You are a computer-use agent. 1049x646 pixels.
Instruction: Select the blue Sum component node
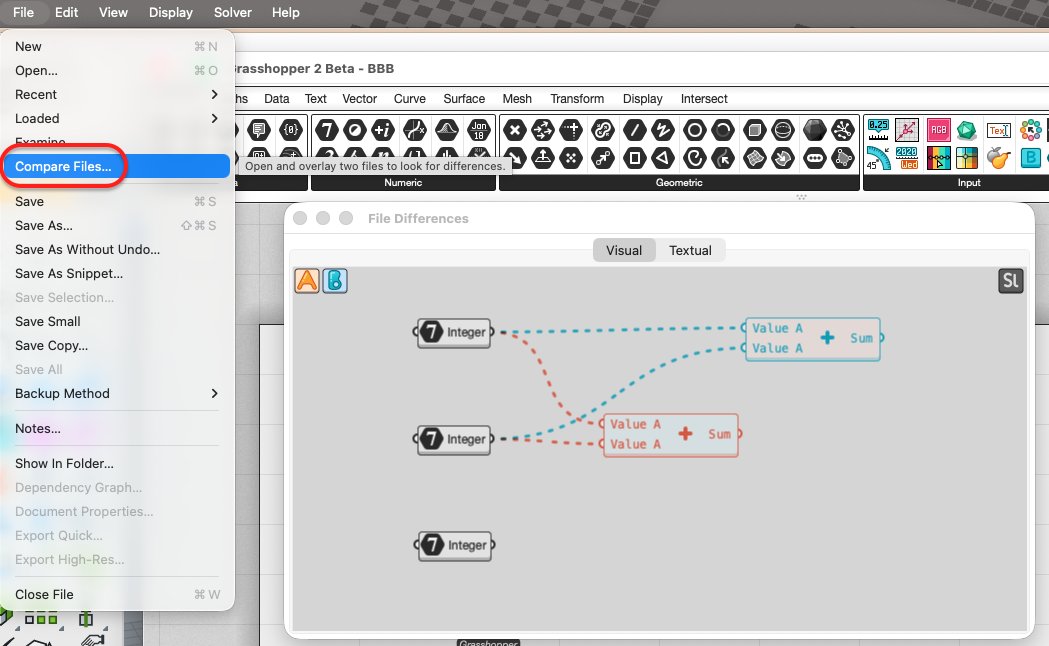813,338
